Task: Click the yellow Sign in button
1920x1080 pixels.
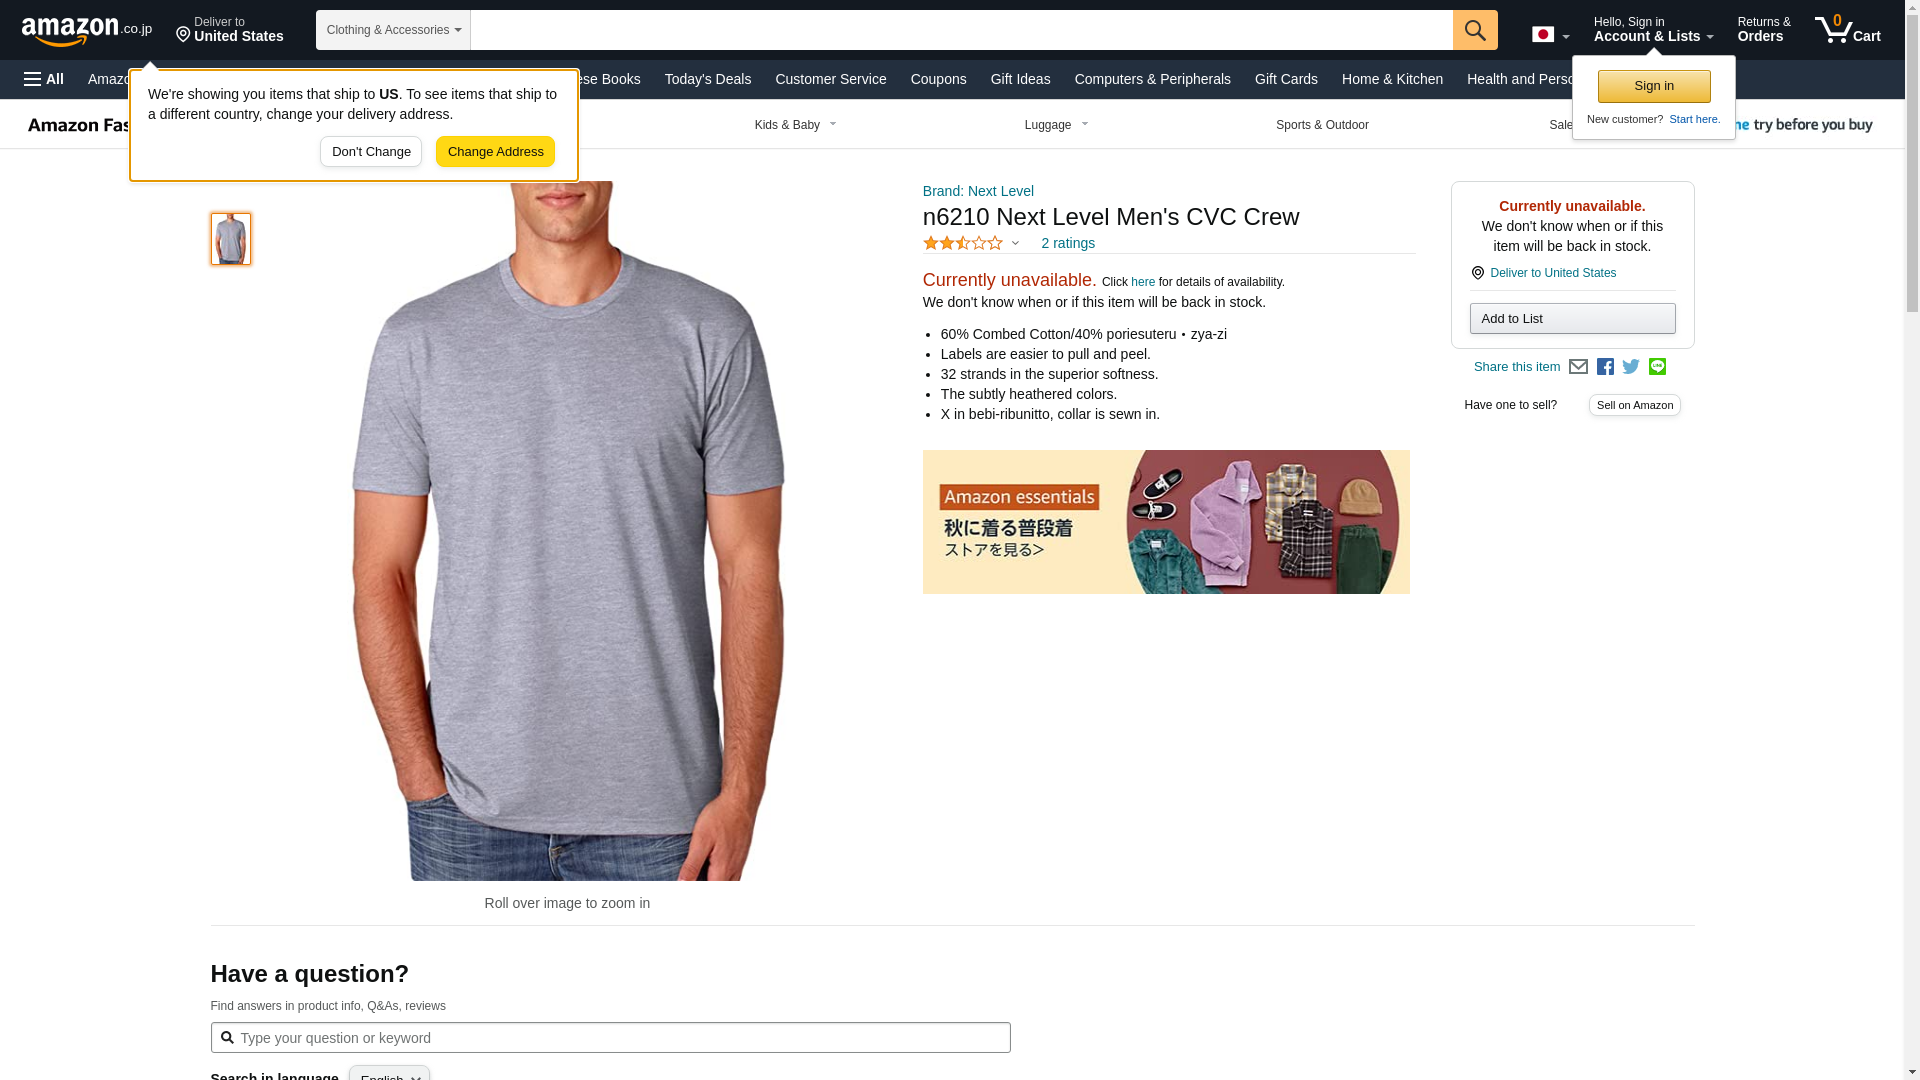Action: click(1654, 86)
